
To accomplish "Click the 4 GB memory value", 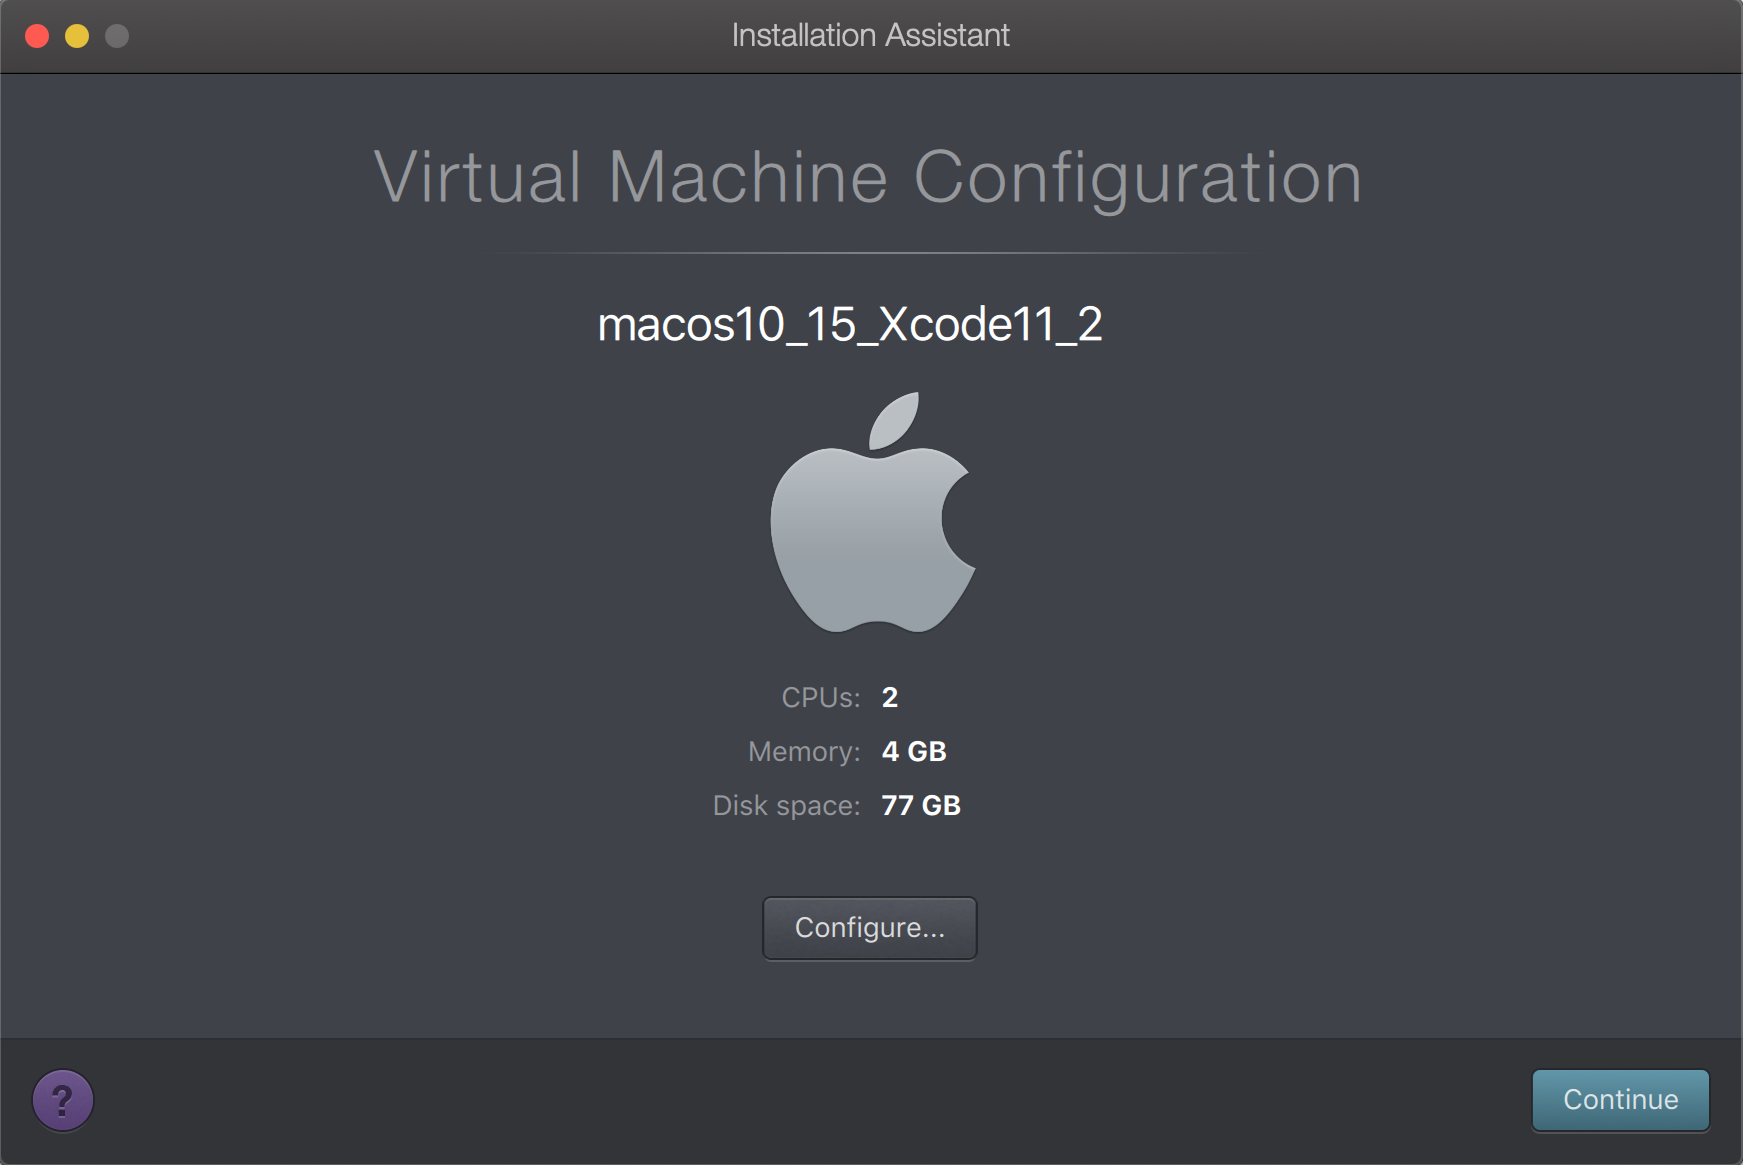I will tap(913, 751).
